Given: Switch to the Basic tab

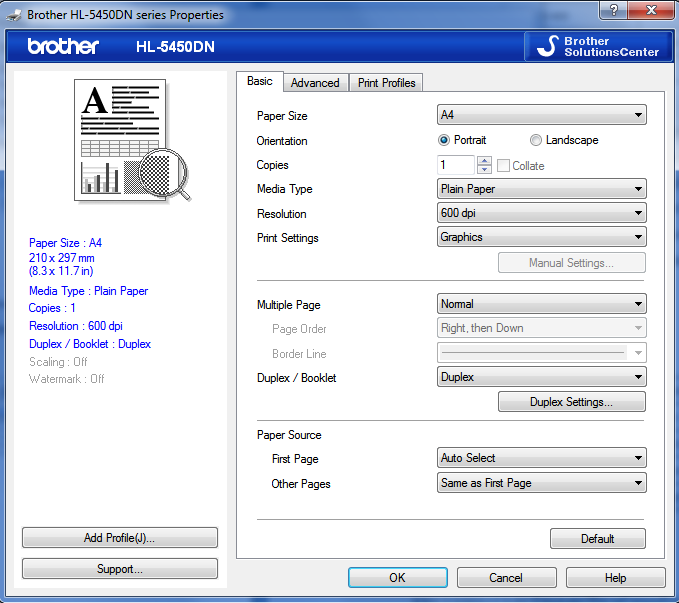Looking at the screenshot, I should click(x=260, y=81).
